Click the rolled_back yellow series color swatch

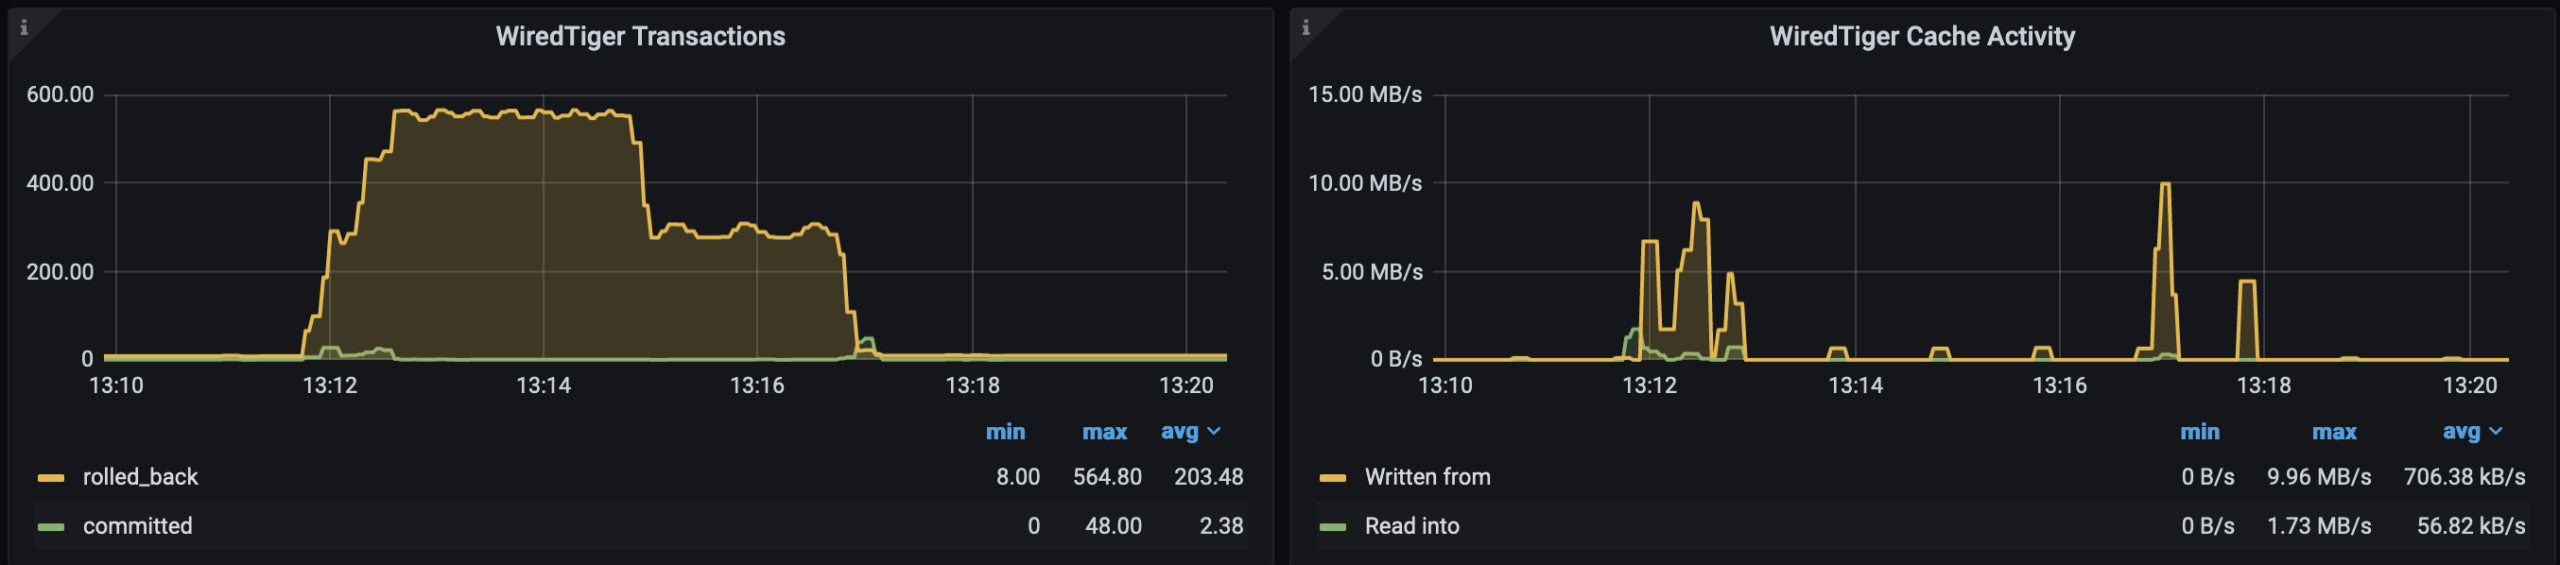pyautogui.click(x=51, y=478)
